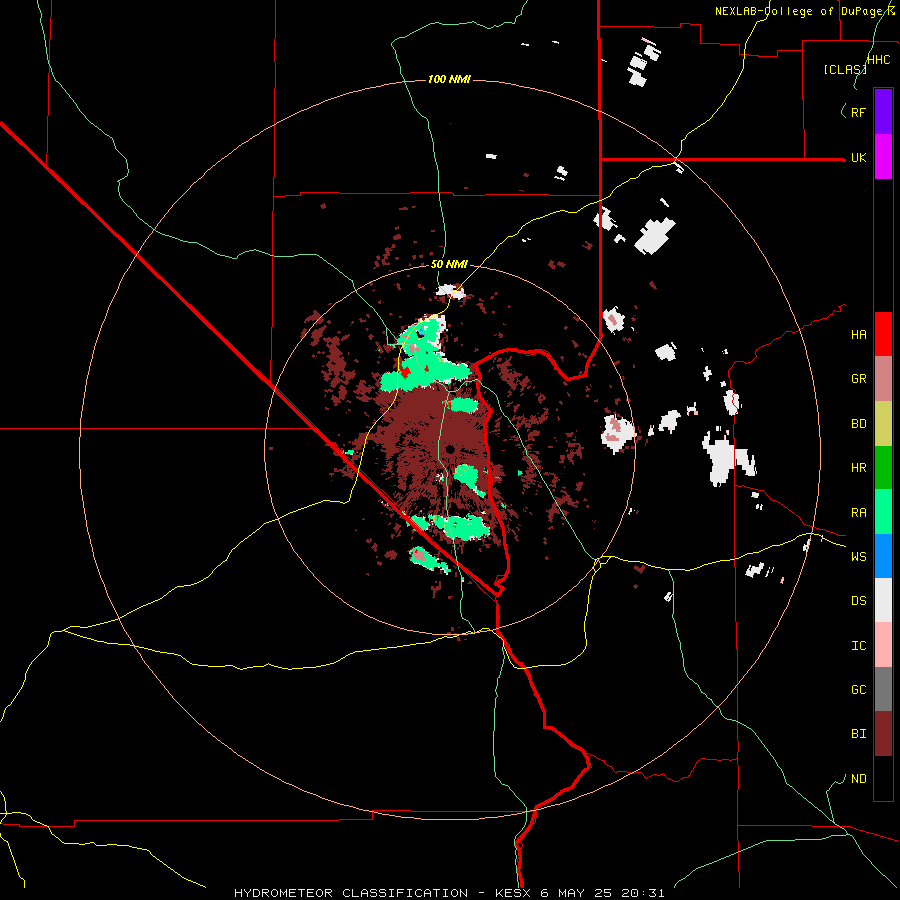Select the GR legend color block

[883, 379]
